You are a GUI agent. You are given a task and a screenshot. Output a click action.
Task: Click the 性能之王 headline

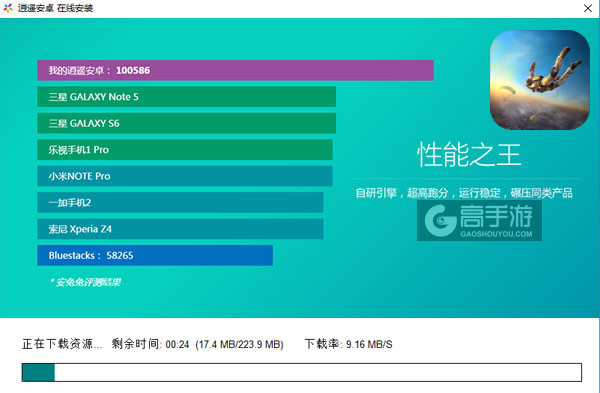(469, 155)
